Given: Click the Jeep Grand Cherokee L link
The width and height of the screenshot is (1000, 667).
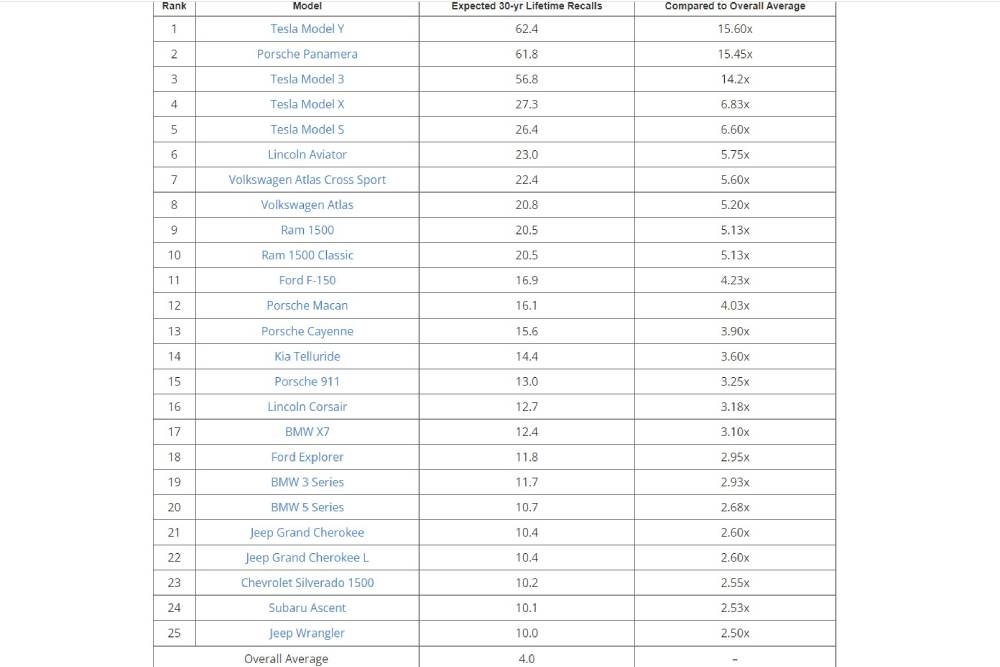Looking at the screenshot, I should click(307, 557).
